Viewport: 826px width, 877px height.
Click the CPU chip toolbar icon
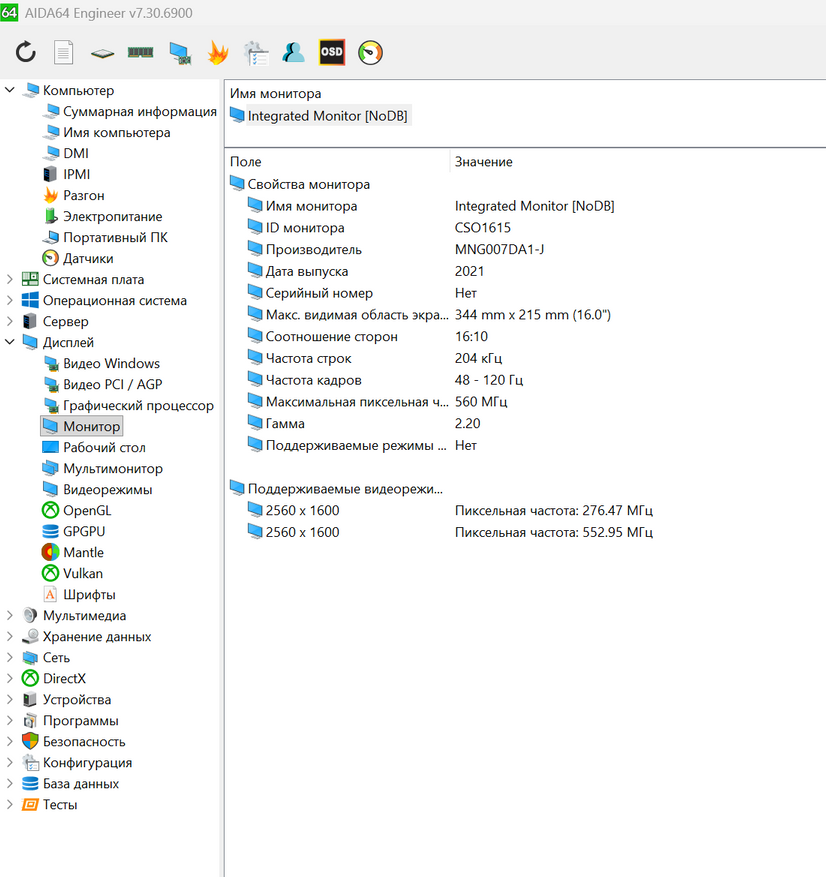[102, 53]
